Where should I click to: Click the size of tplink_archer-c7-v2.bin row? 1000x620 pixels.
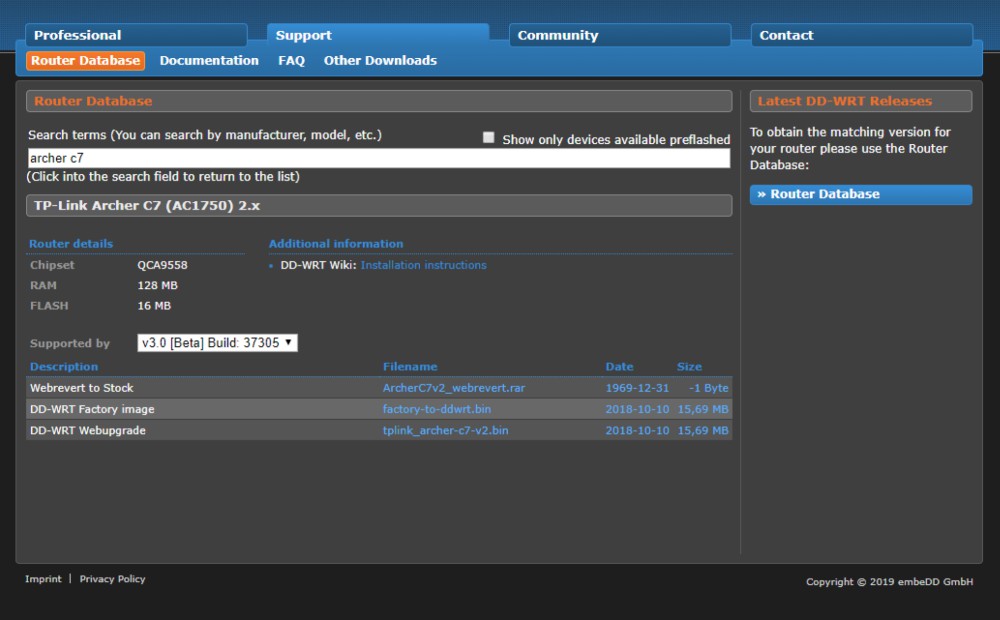click(703, 431)
